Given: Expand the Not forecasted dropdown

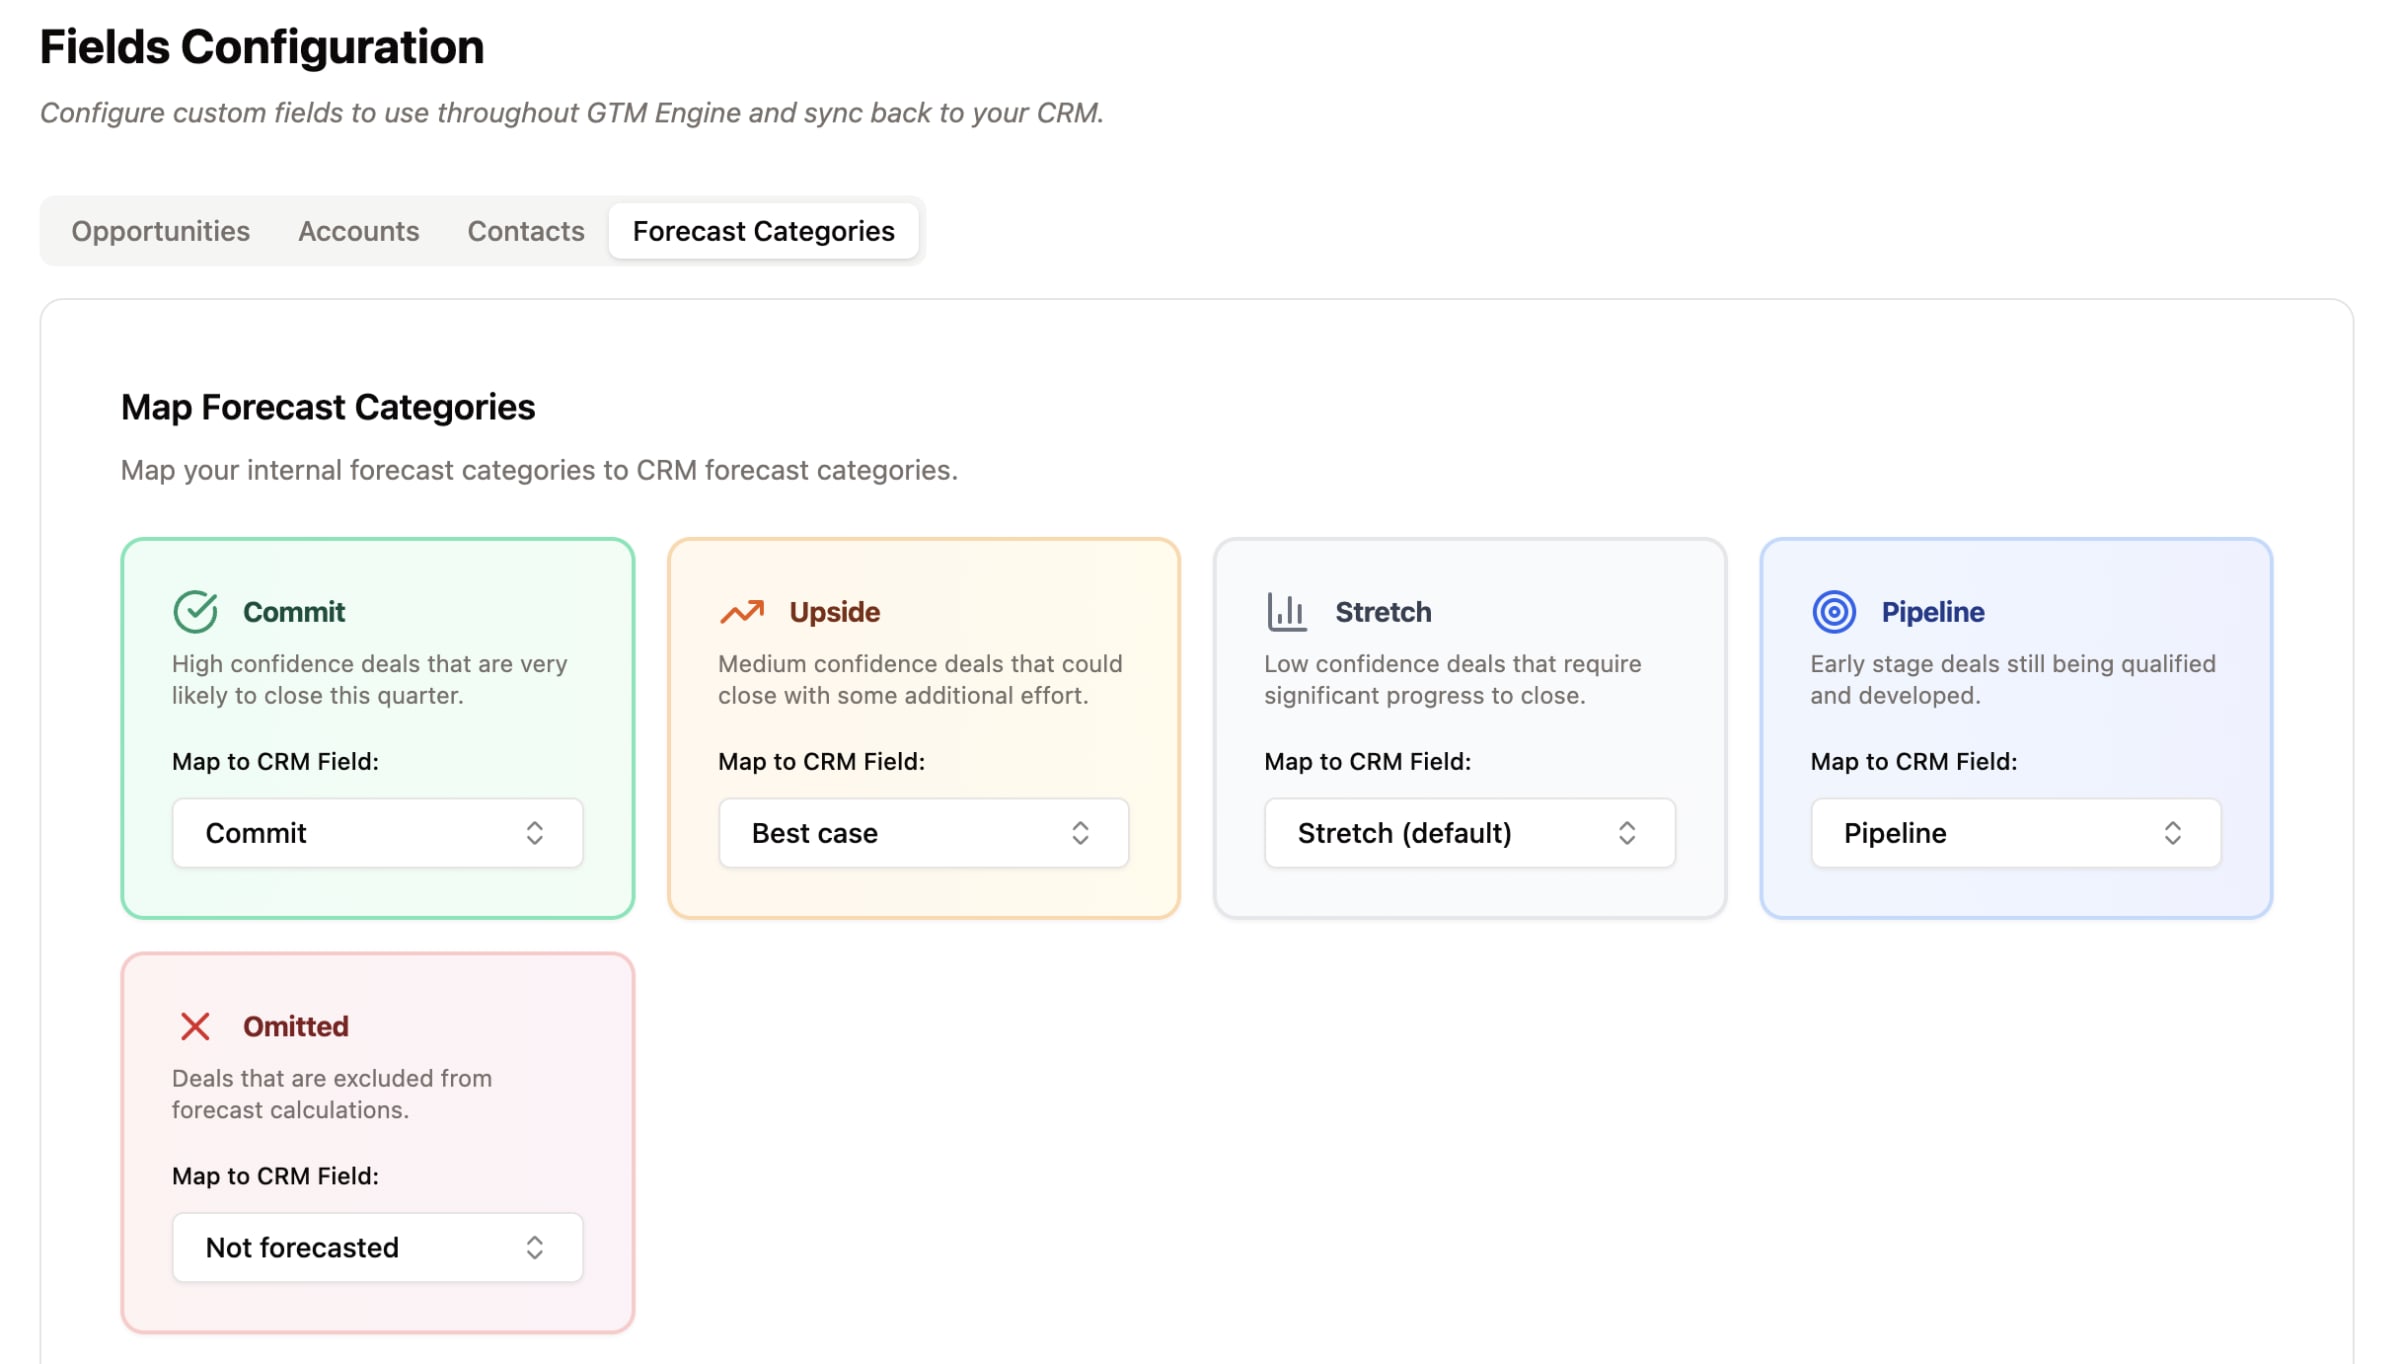Looking at the screenshot, I should click(377, 1247).
